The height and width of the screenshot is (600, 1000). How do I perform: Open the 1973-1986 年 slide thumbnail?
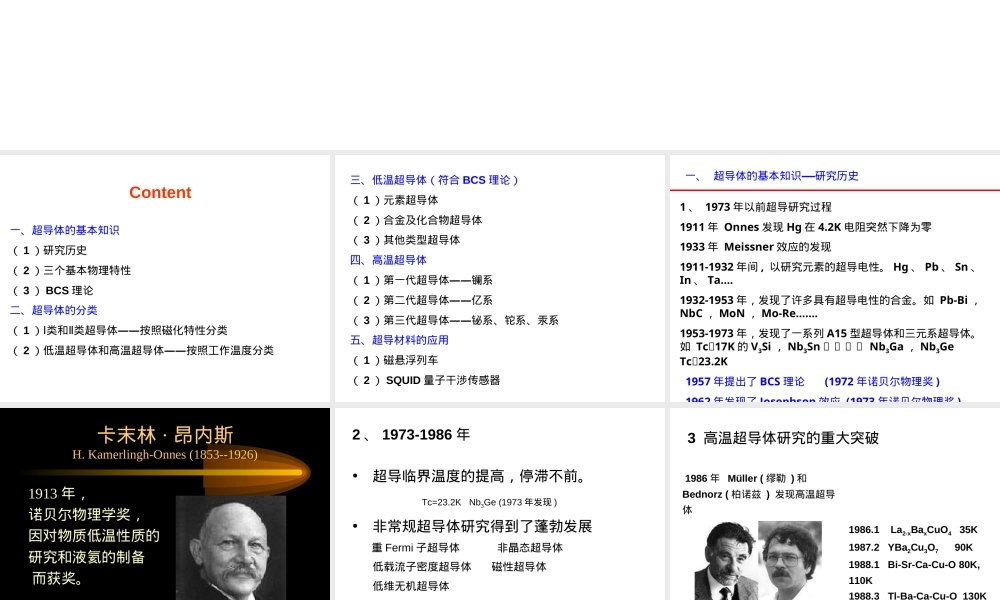pos(499,504)
